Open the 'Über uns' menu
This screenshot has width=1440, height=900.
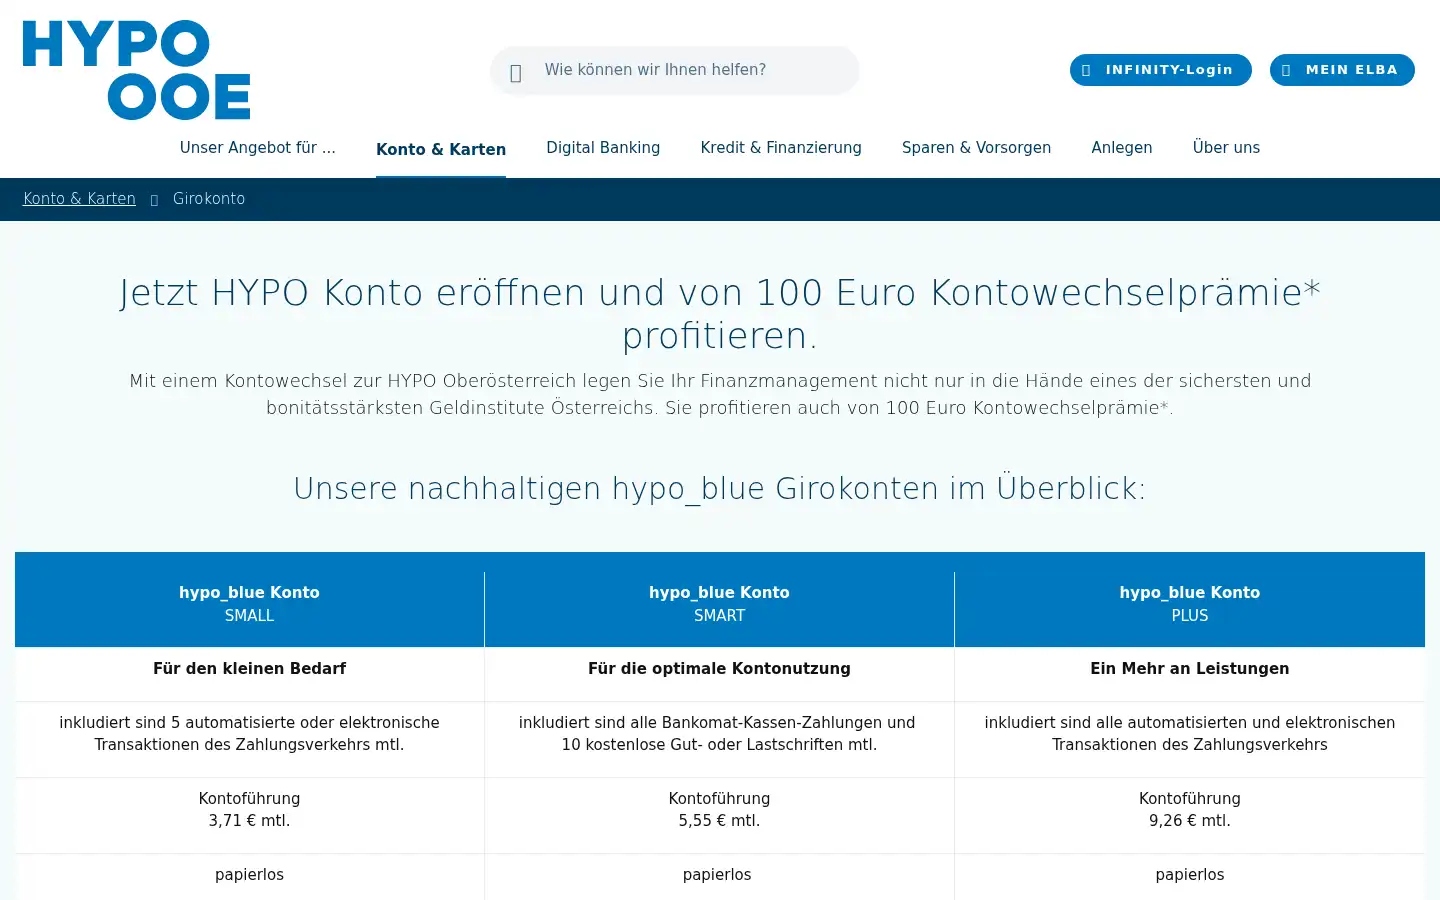click(1226, 148)
